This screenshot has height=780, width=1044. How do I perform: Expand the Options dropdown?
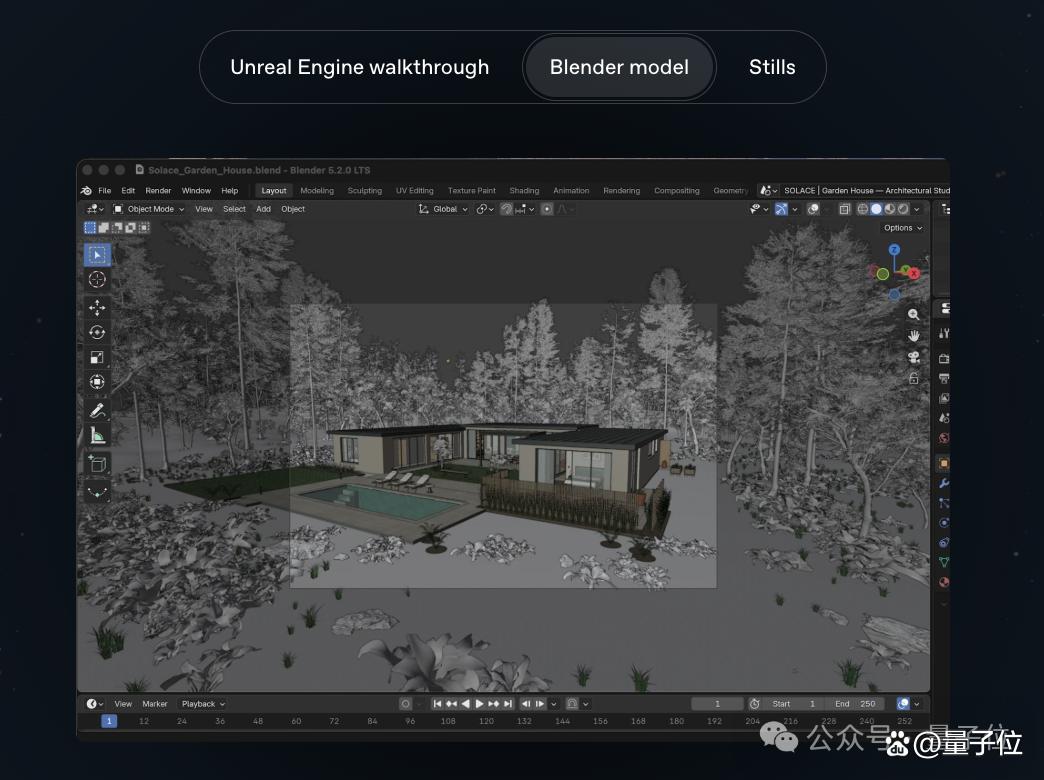(x=903, y=228)
